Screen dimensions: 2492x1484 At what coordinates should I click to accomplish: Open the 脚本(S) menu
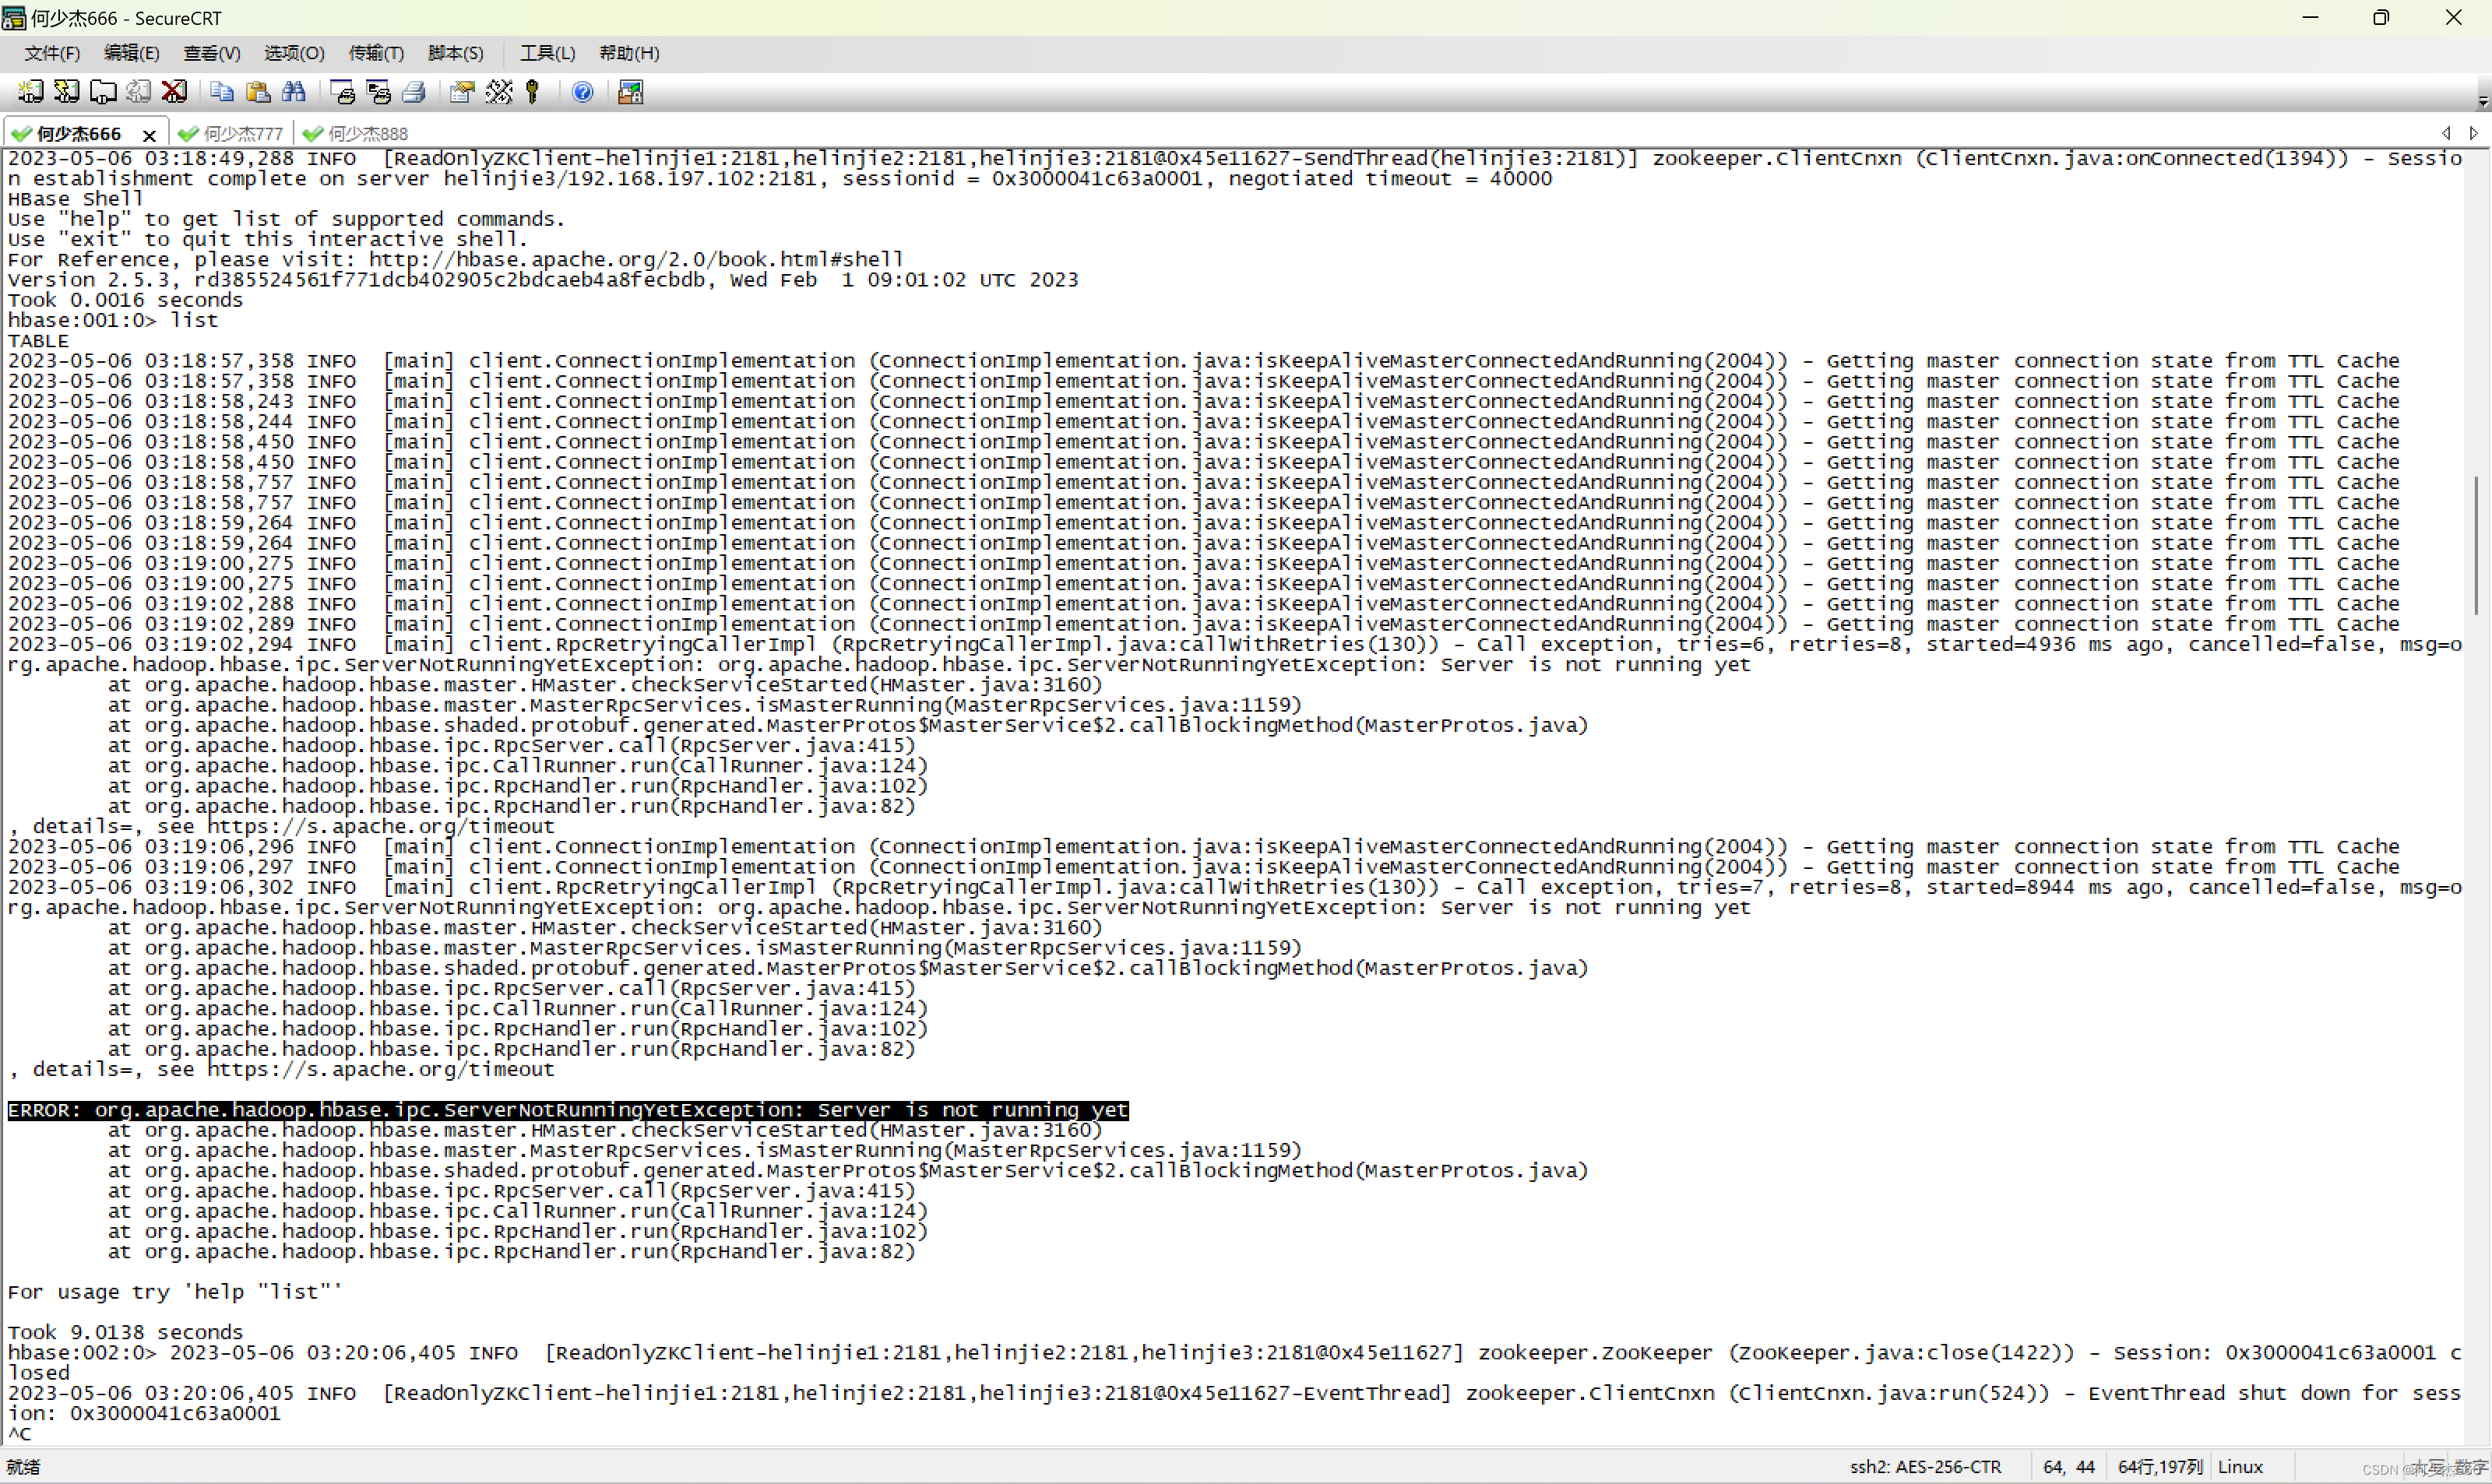click(x=456, y=53)
